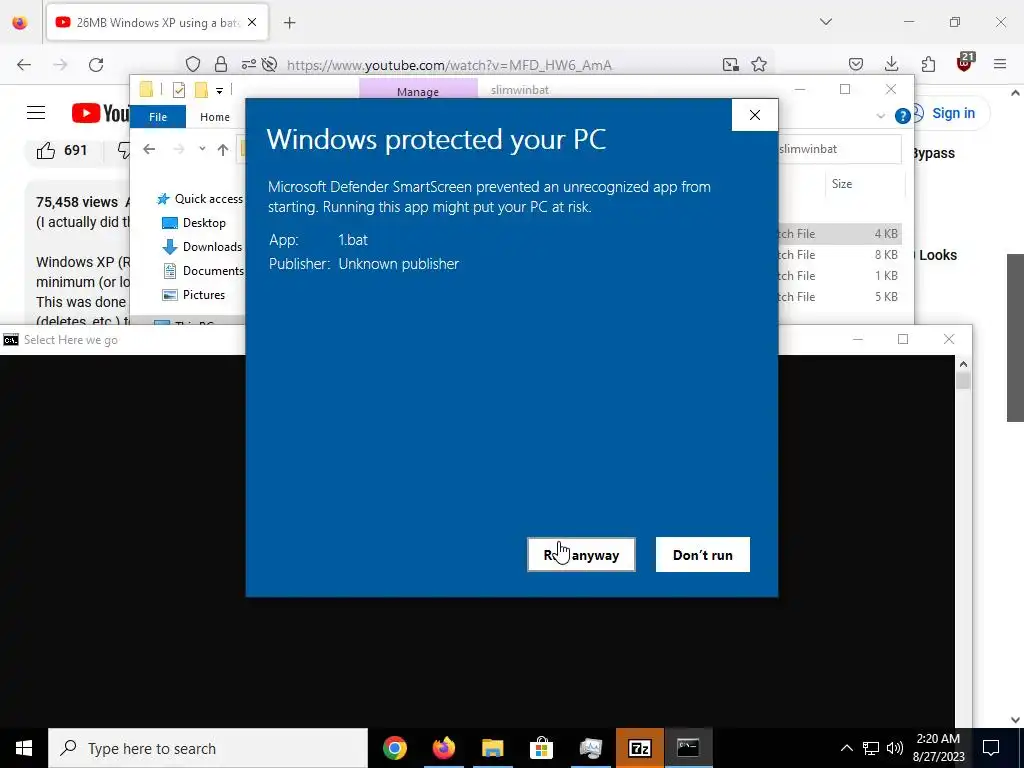Reload the Firefox page
The height and width of the screenshot is (768, 1024).
pyautogui.click(x=96, y=65)
